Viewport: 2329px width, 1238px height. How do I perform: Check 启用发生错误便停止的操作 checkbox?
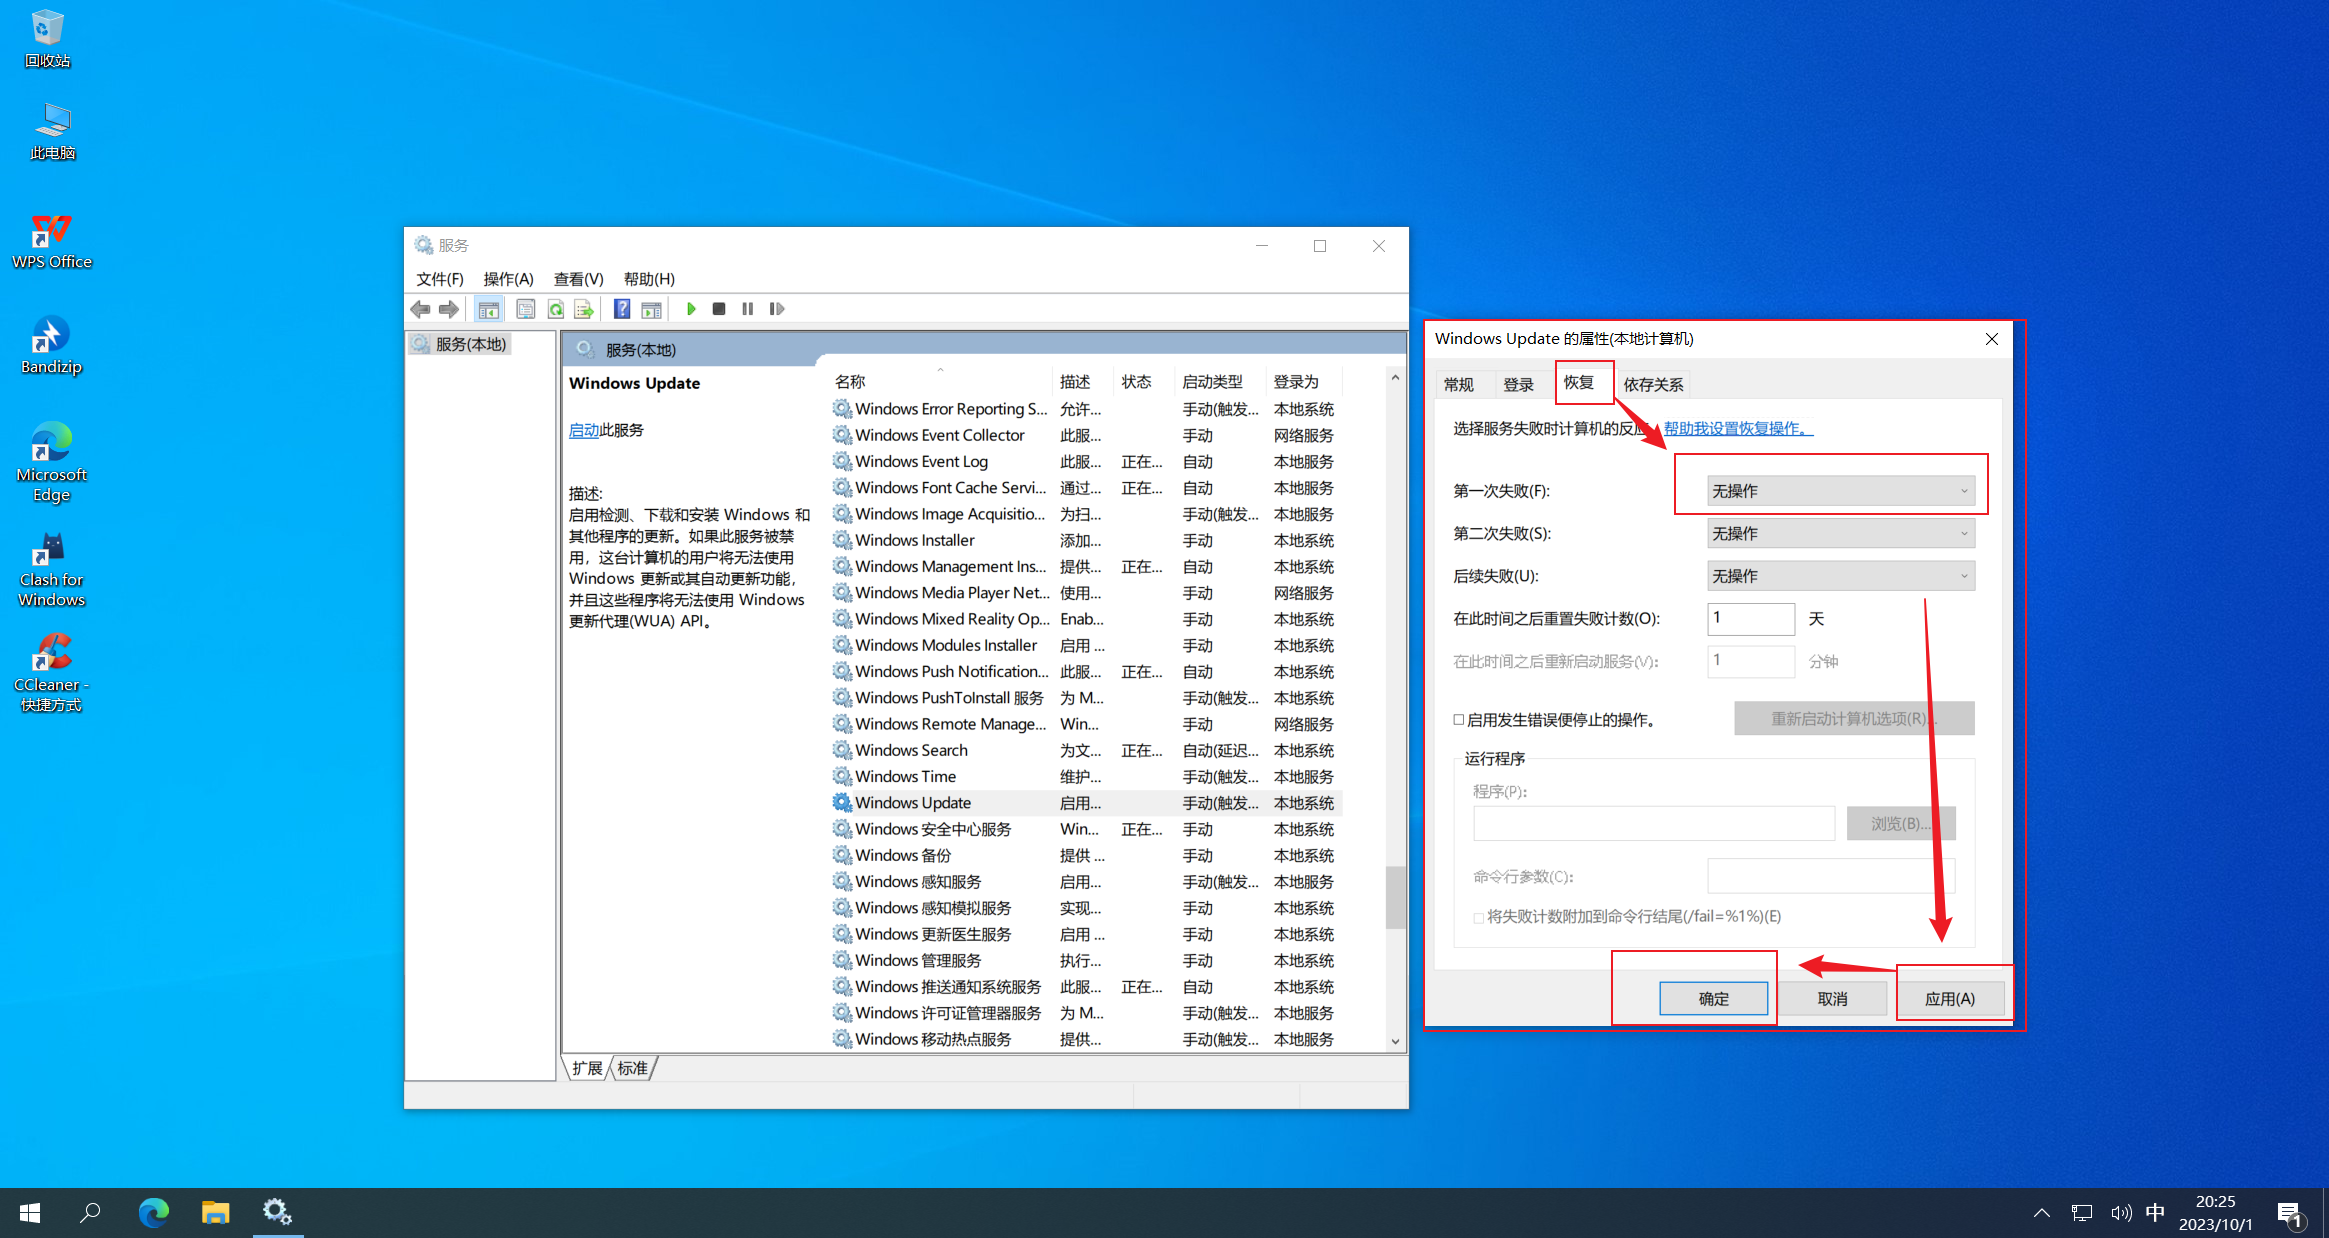[1459, 720]
